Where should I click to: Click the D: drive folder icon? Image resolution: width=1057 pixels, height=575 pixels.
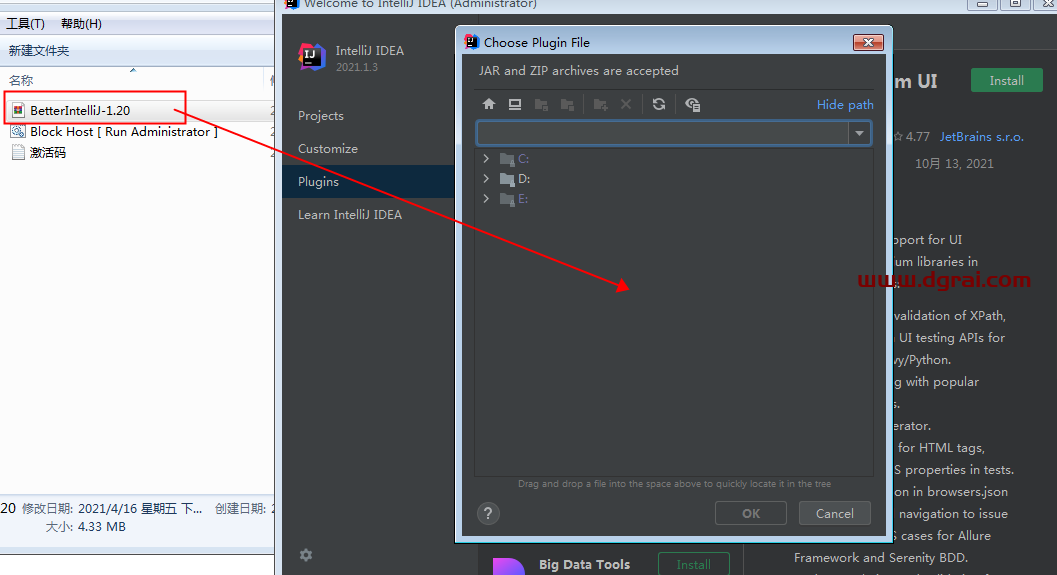tap(507, 179)
